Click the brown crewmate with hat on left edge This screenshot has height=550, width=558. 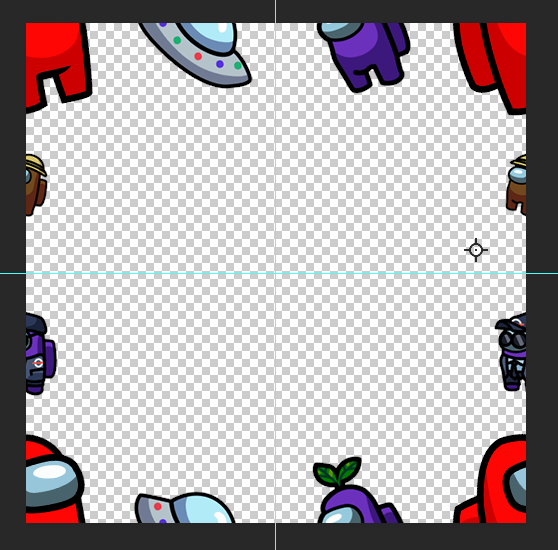(36, 185)
